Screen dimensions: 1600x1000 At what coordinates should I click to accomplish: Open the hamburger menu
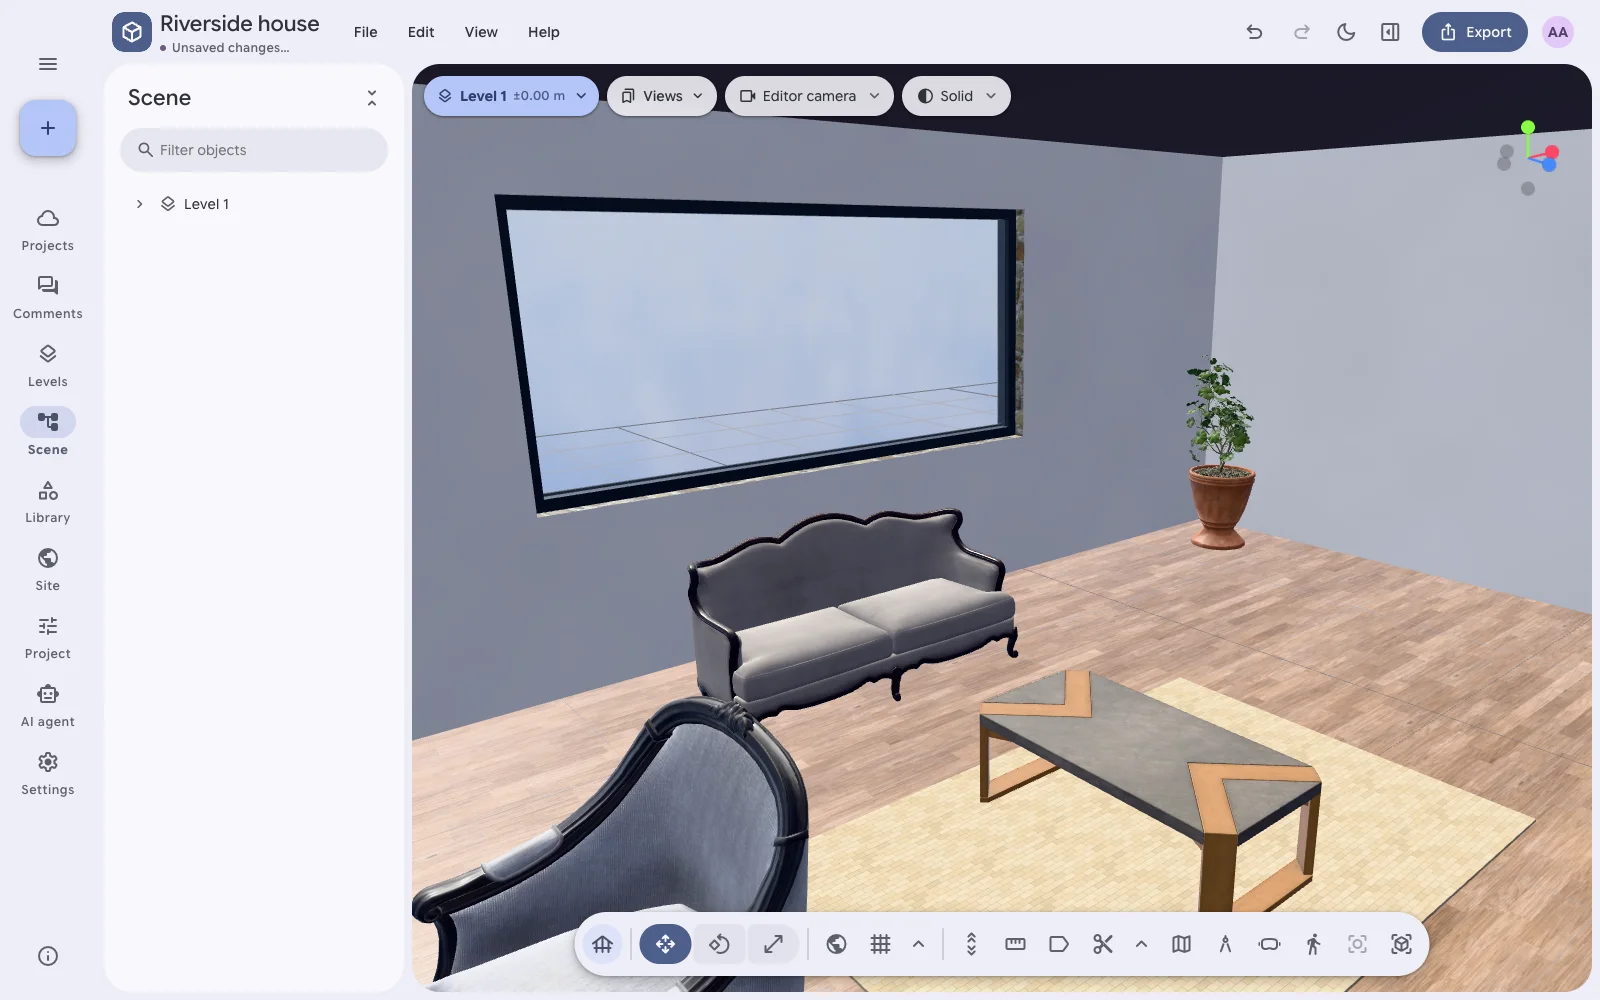point(48,64)
